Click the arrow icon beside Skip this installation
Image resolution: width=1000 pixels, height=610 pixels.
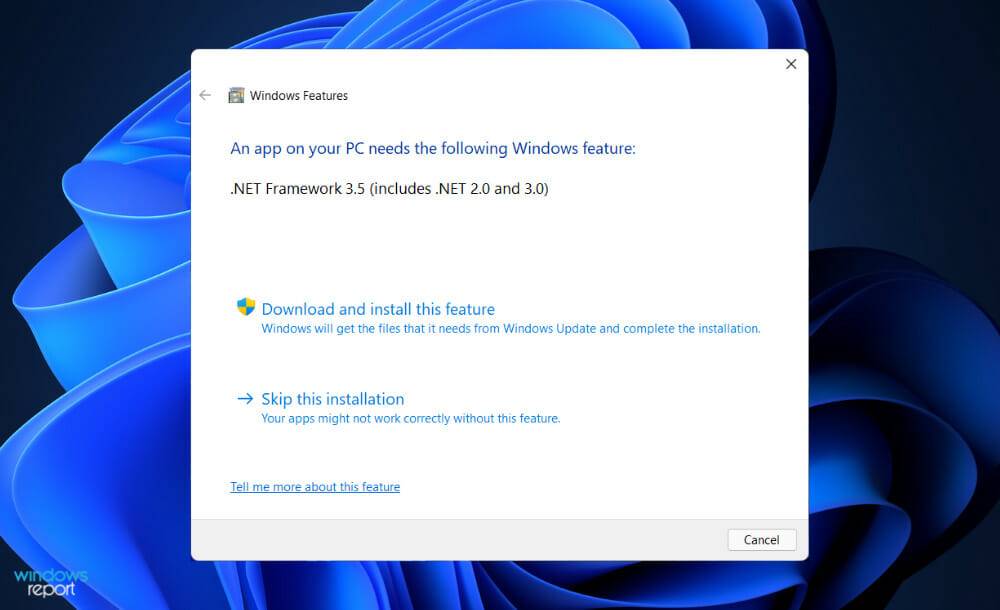click(245, 399)
